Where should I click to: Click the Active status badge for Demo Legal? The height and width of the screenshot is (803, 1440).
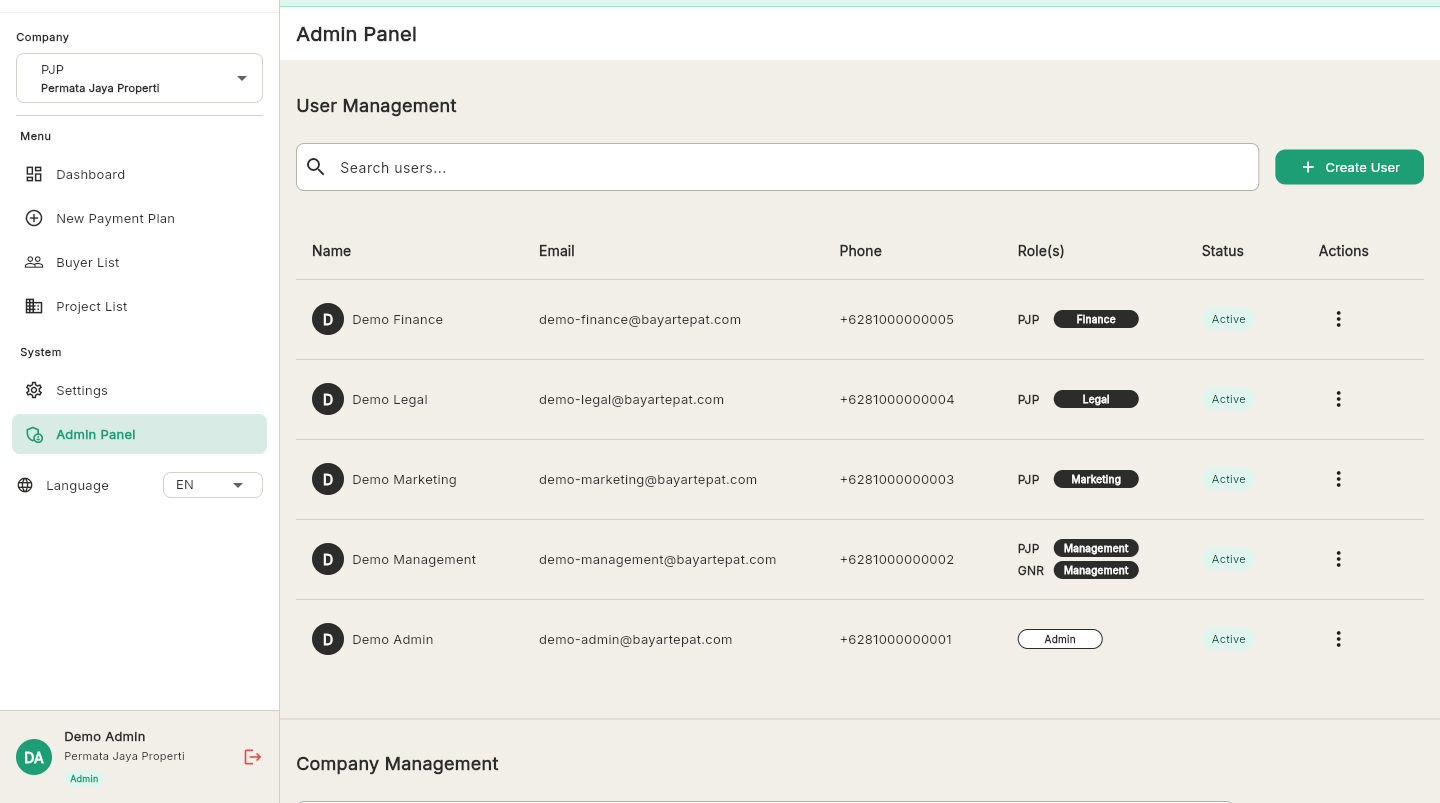(x=1228, y=399)
